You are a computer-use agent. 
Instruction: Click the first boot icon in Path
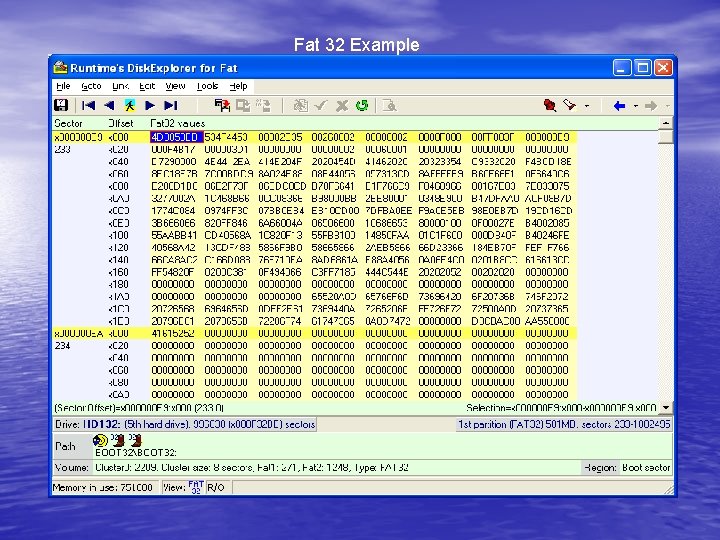click(118, 440)
